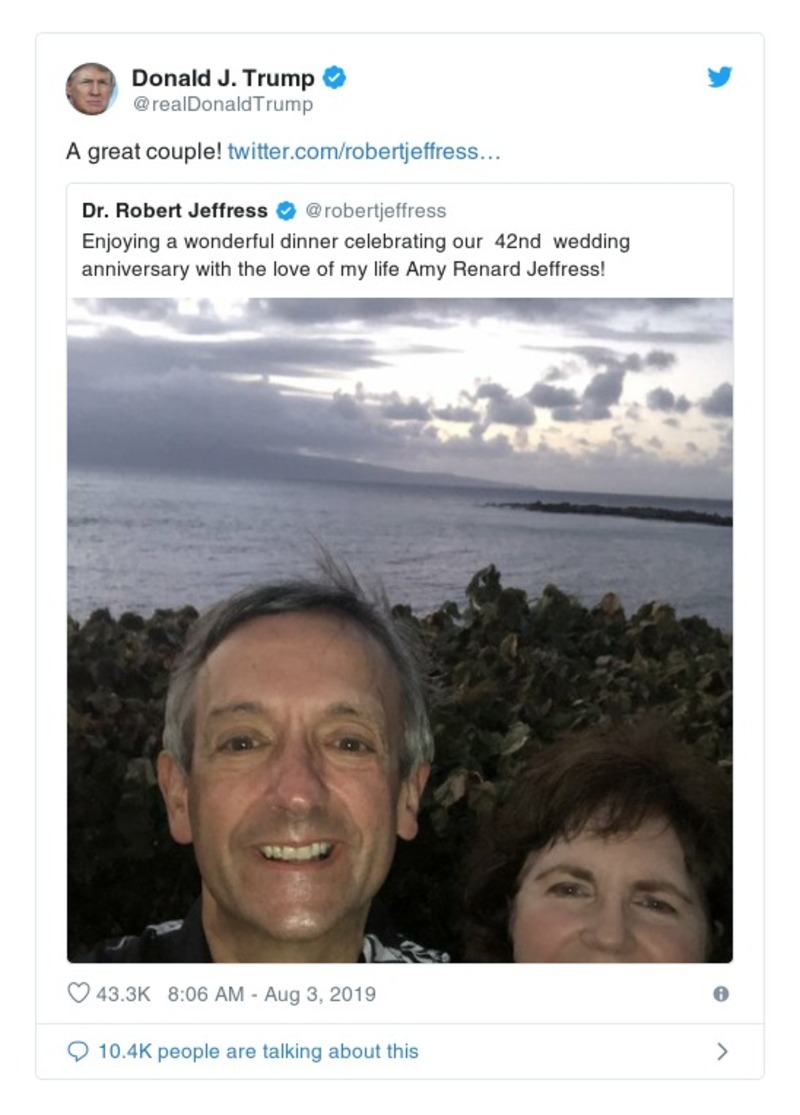Click the info circle icon
The width and height of the screenshot is (800, 1115).
coord(721,994)
